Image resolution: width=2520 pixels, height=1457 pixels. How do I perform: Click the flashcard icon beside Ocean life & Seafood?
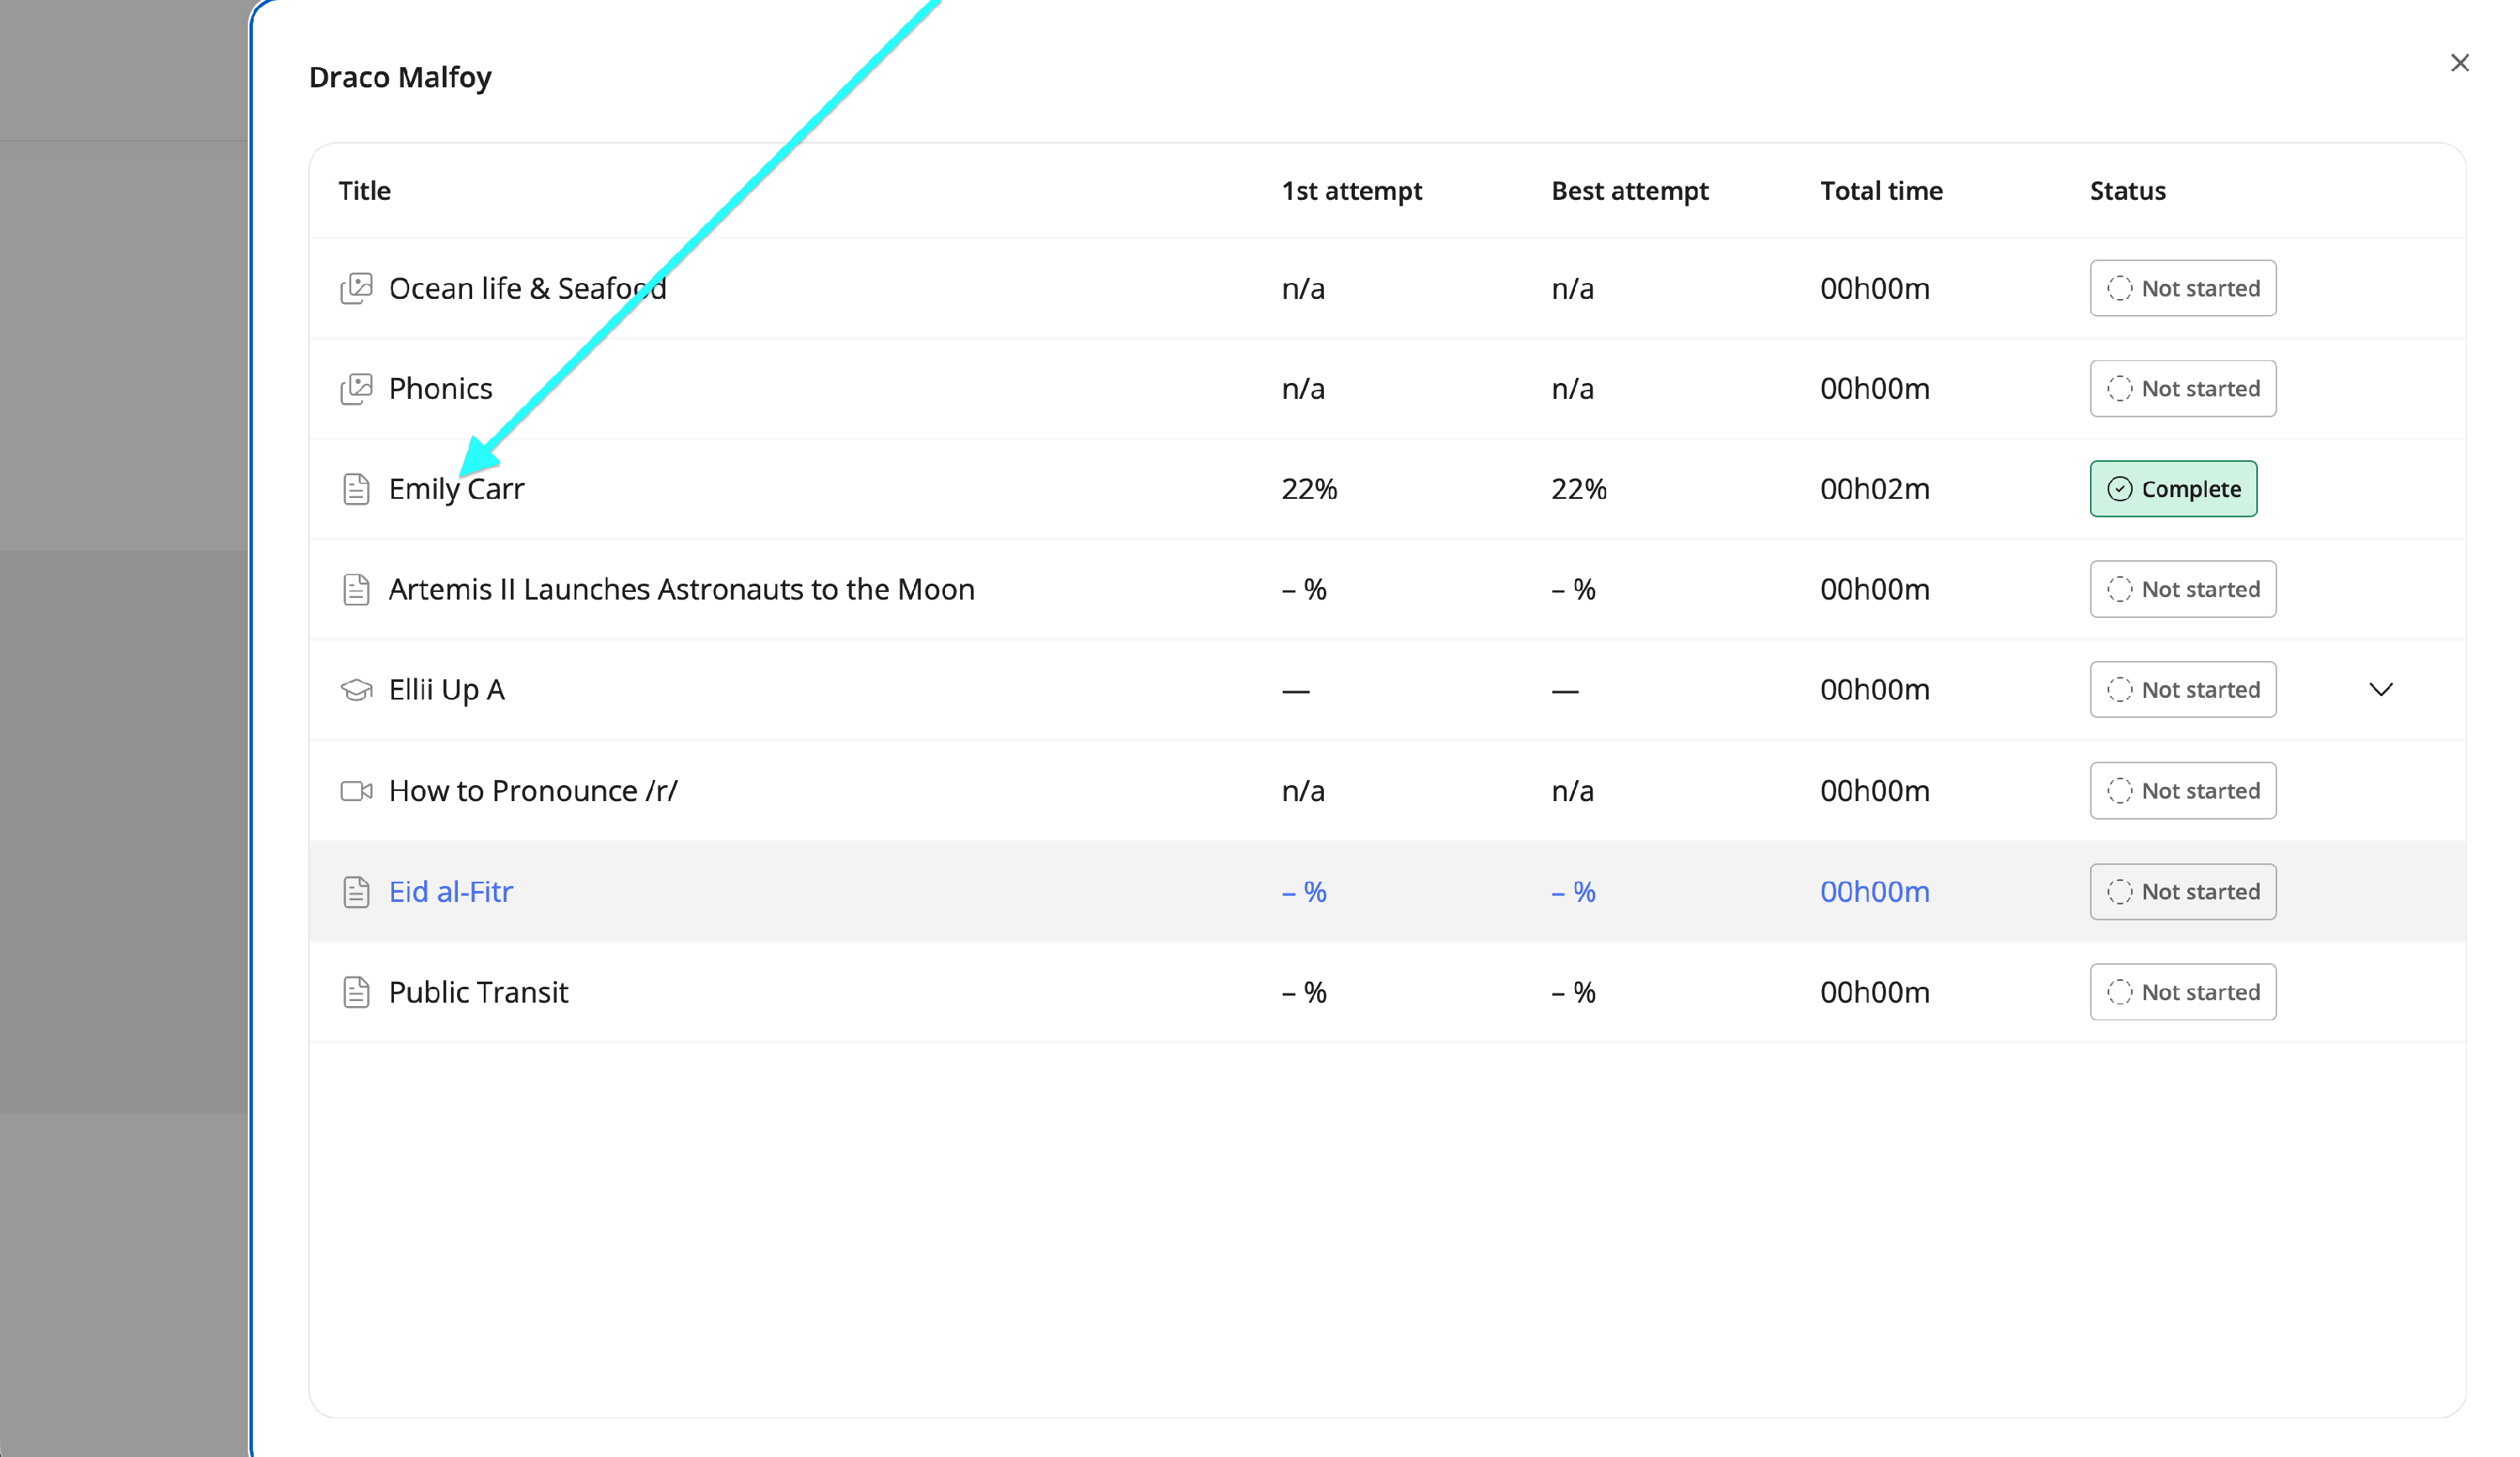coord(356,288)
